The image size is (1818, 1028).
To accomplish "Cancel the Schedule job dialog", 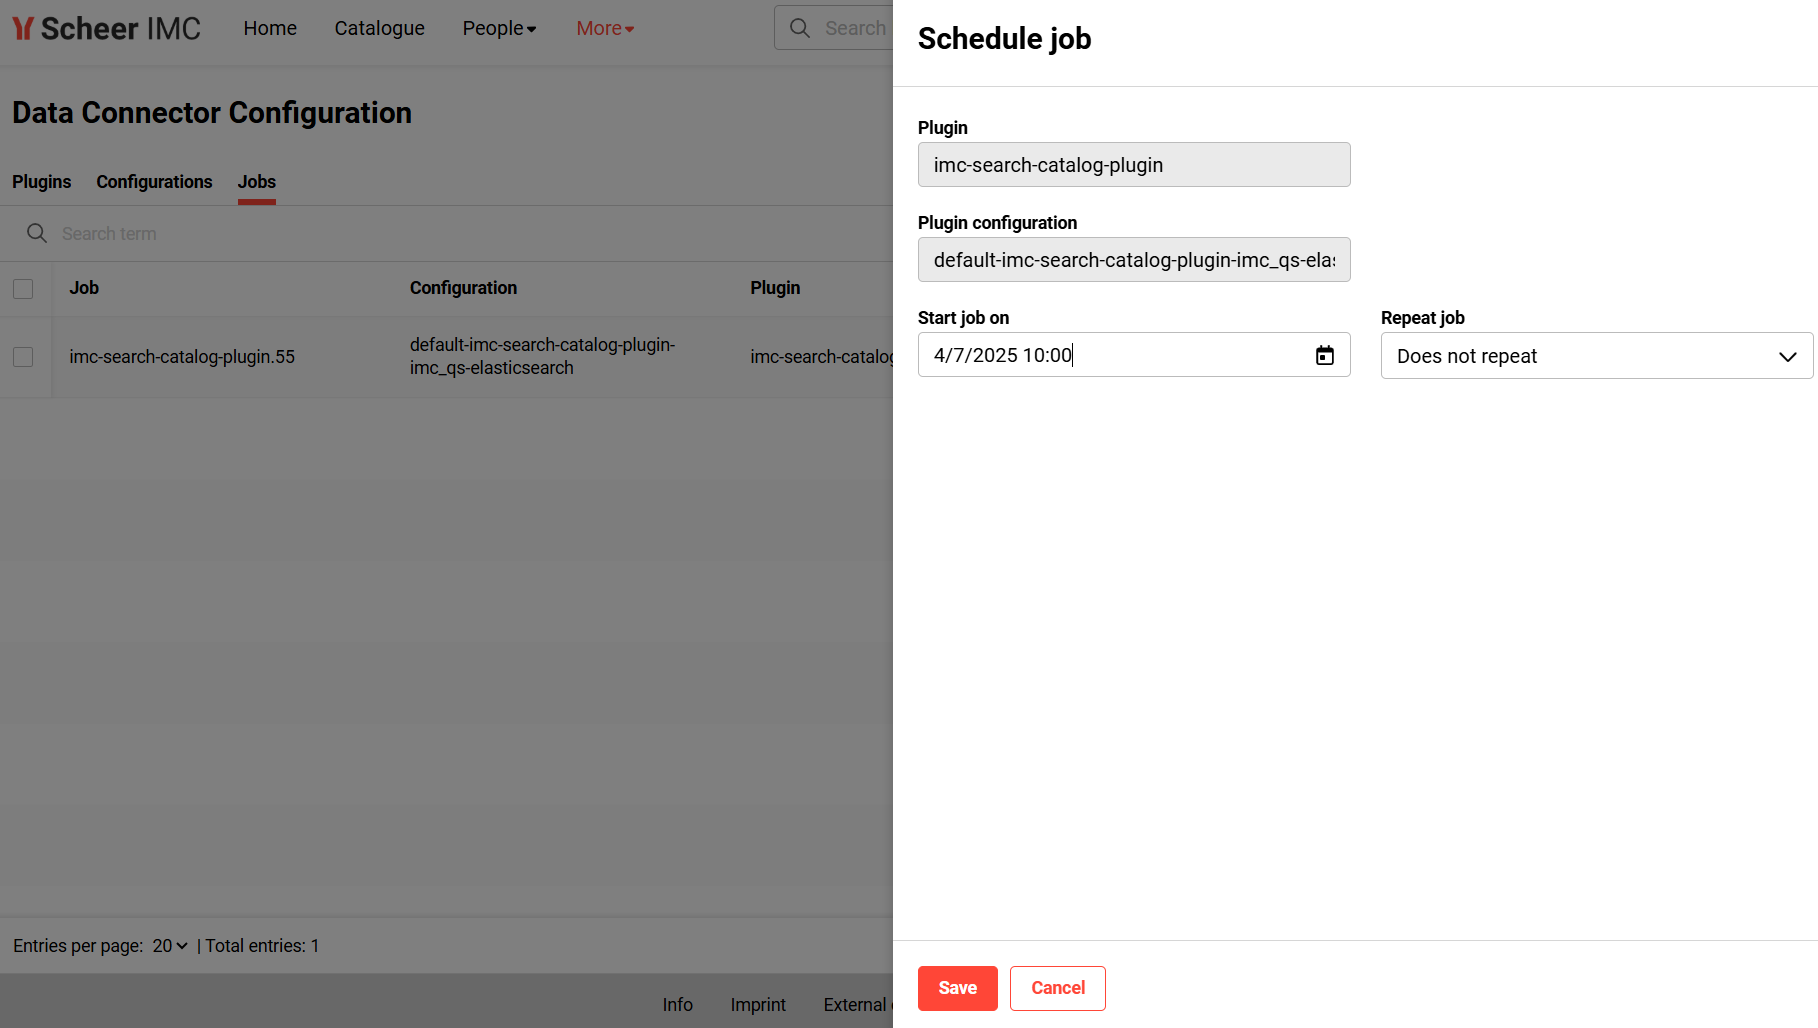I will click(x=1057, y=988).
